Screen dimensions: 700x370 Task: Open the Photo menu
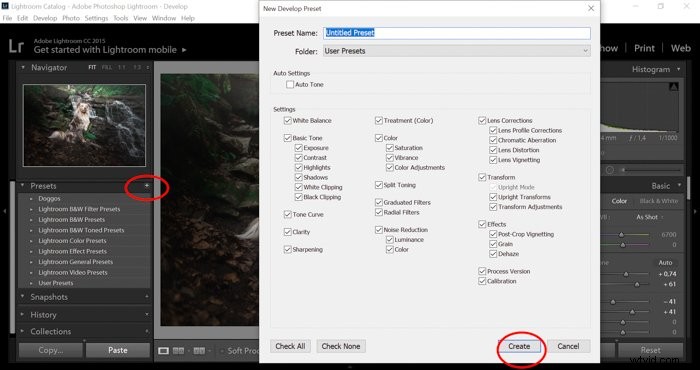click(71, 18)
